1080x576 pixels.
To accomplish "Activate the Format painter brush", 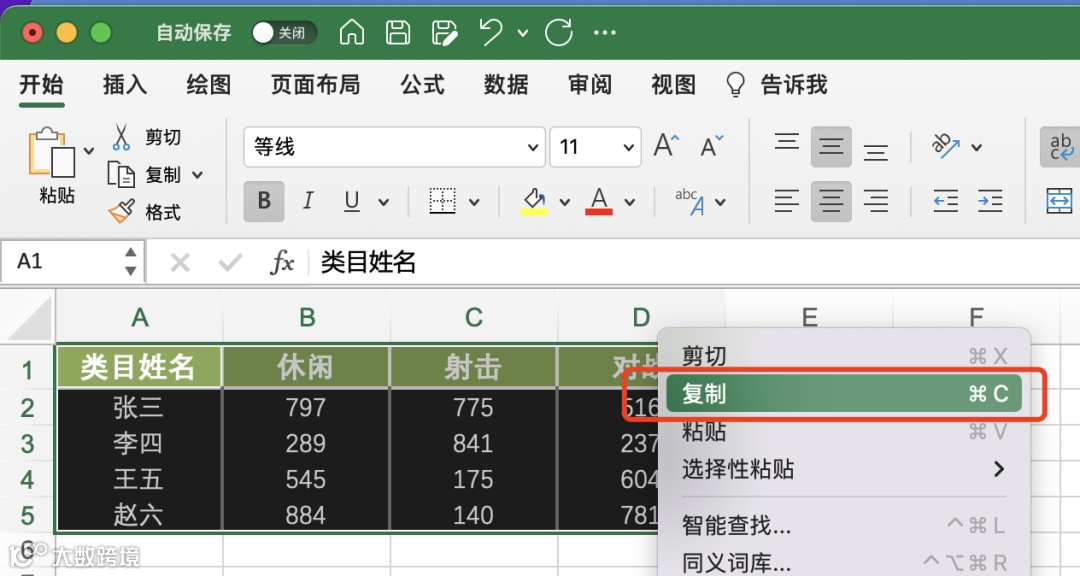I will pos(122,212).
